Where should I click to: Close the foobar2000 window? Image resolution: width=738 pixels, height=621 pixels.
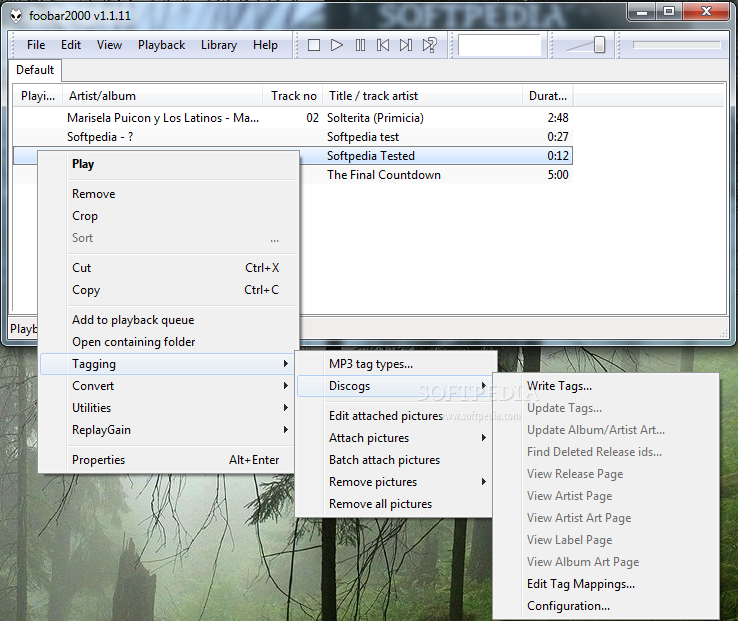click(706, 12)
